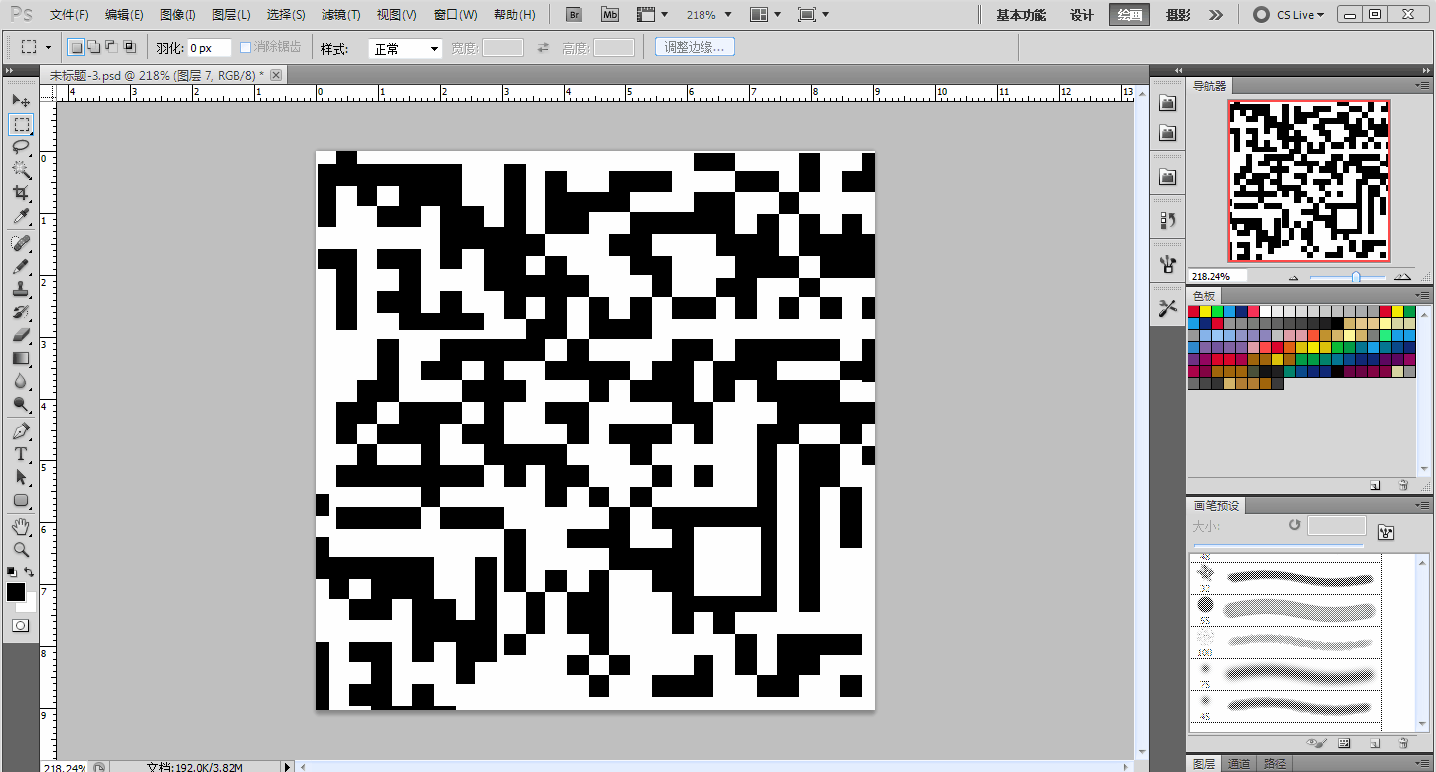Select the Move tool
The image size is (1436, 772).
point(20,101)
